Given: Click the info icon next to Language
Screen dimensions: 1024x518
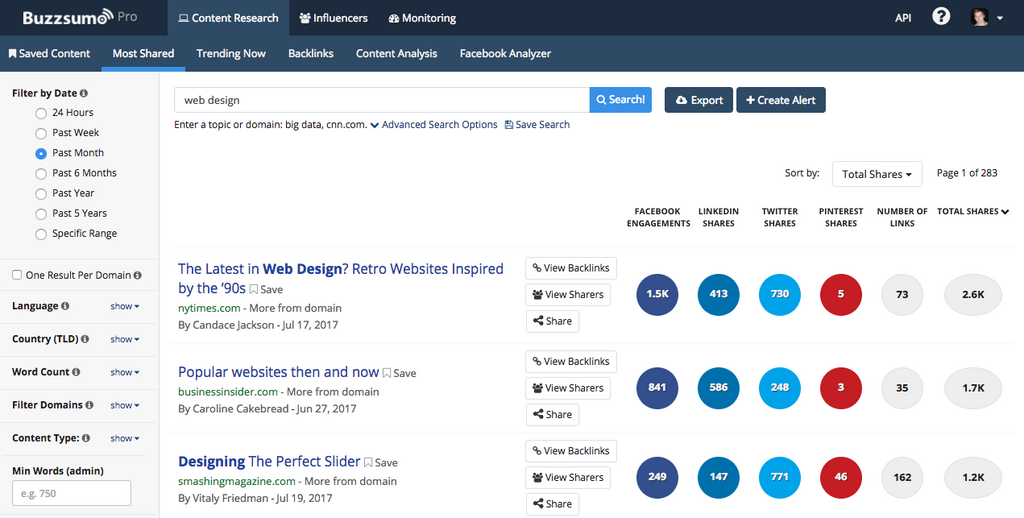Looking at the screenshot, I should tap(65, 306).
